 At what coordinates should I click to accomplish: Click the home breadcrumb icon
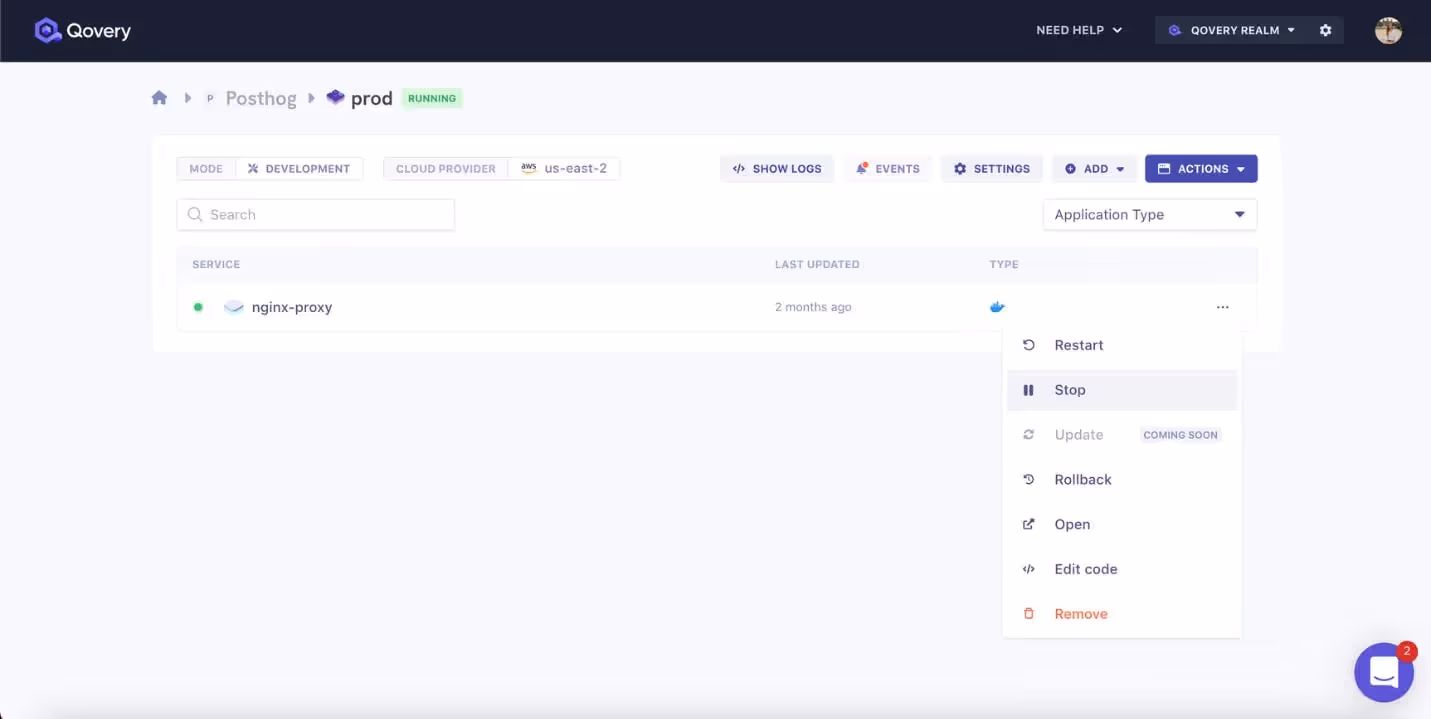pos(159,97)
